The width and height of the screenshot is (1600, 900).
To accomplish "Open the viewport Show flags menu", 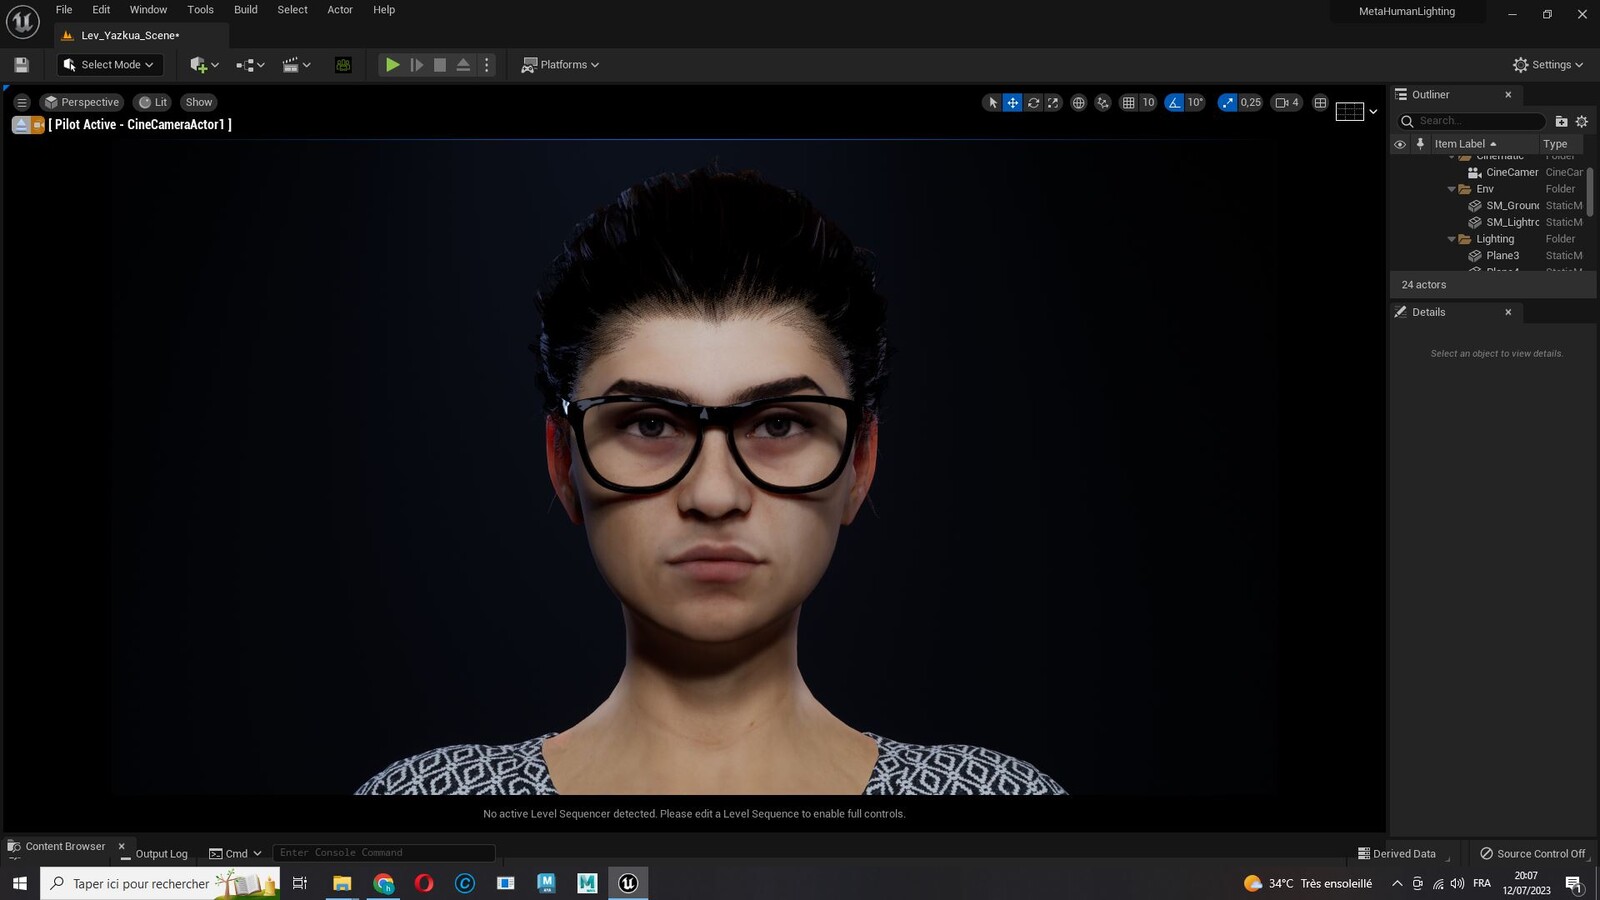I will 199,102.
